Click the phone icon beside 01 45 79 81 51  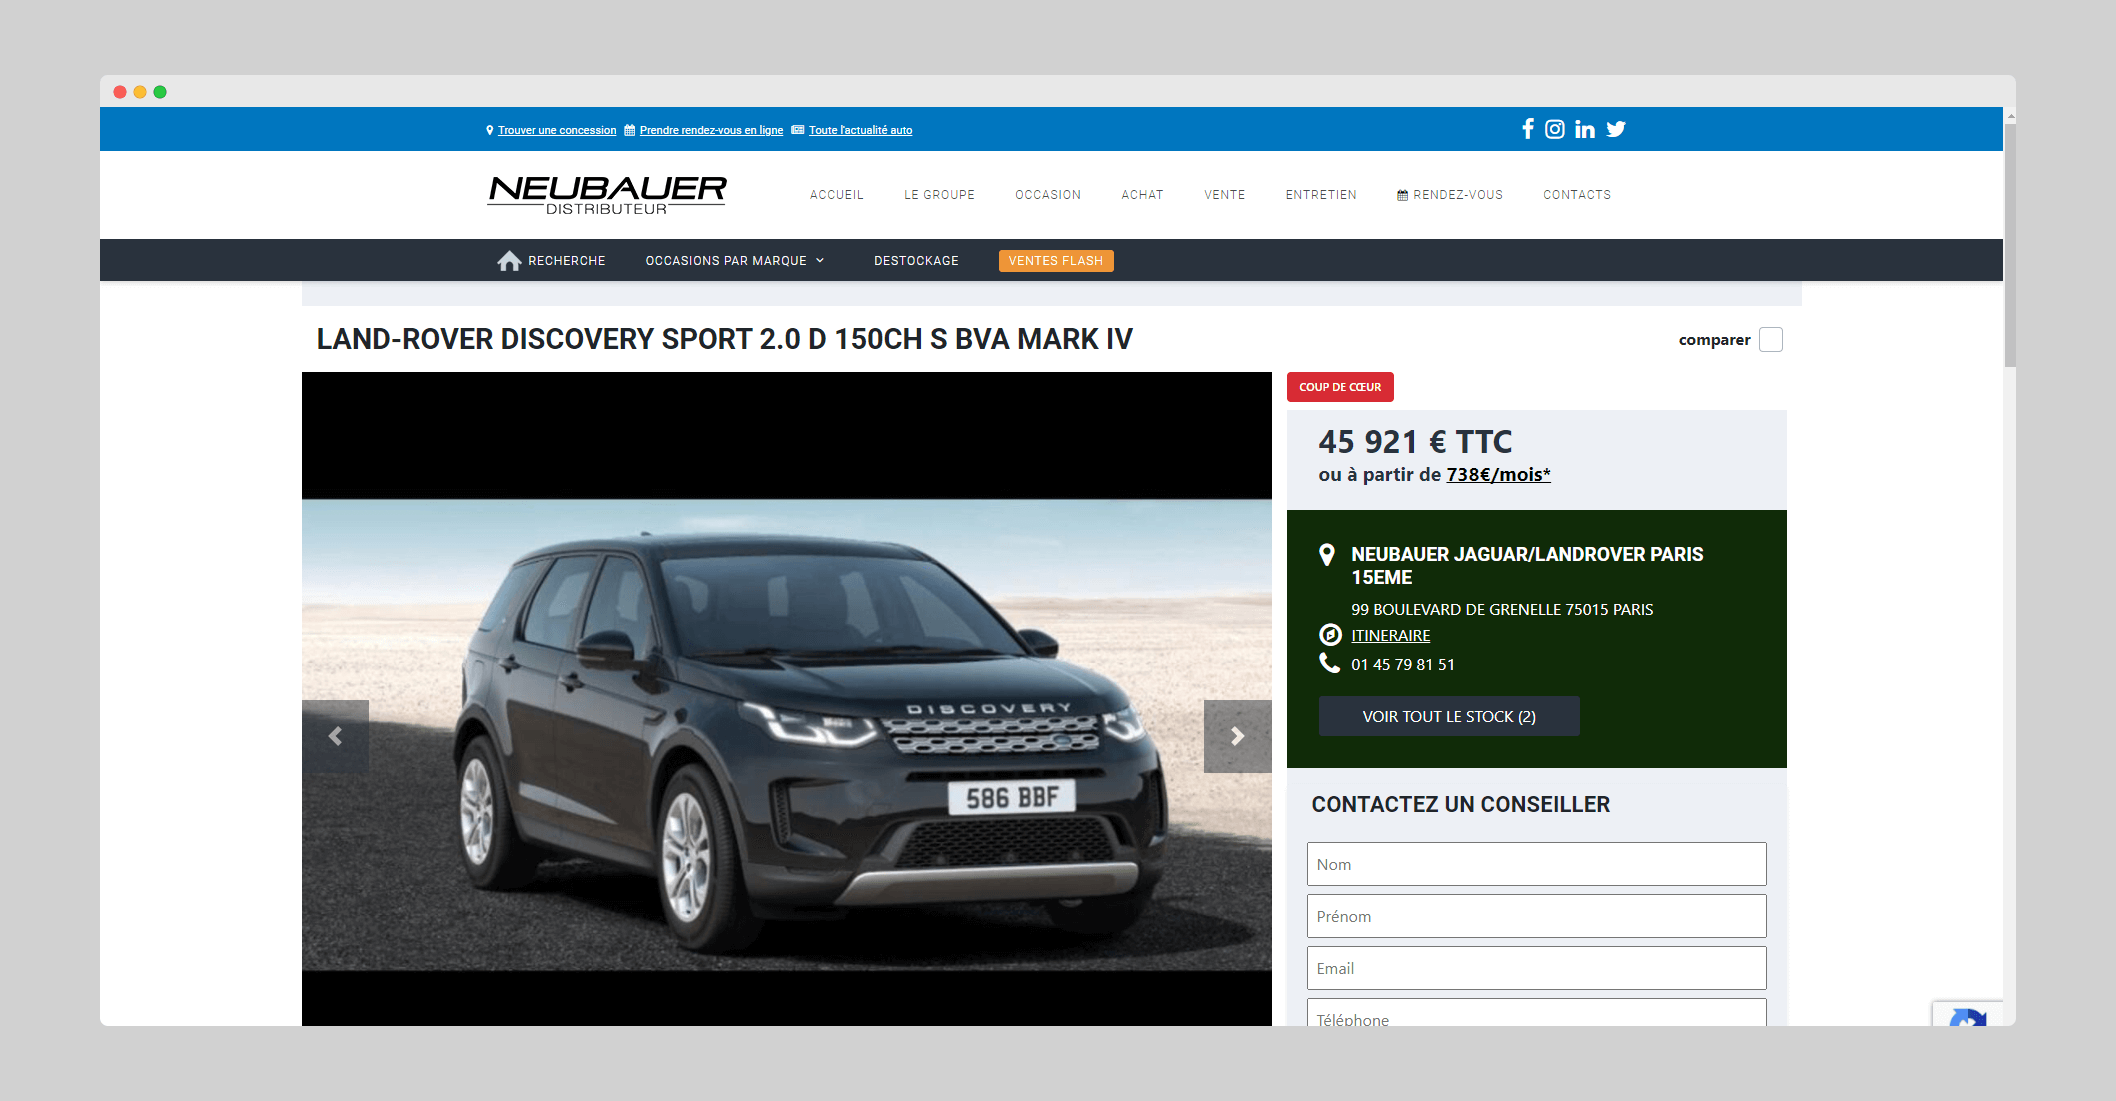click(x=1329, y=663)
